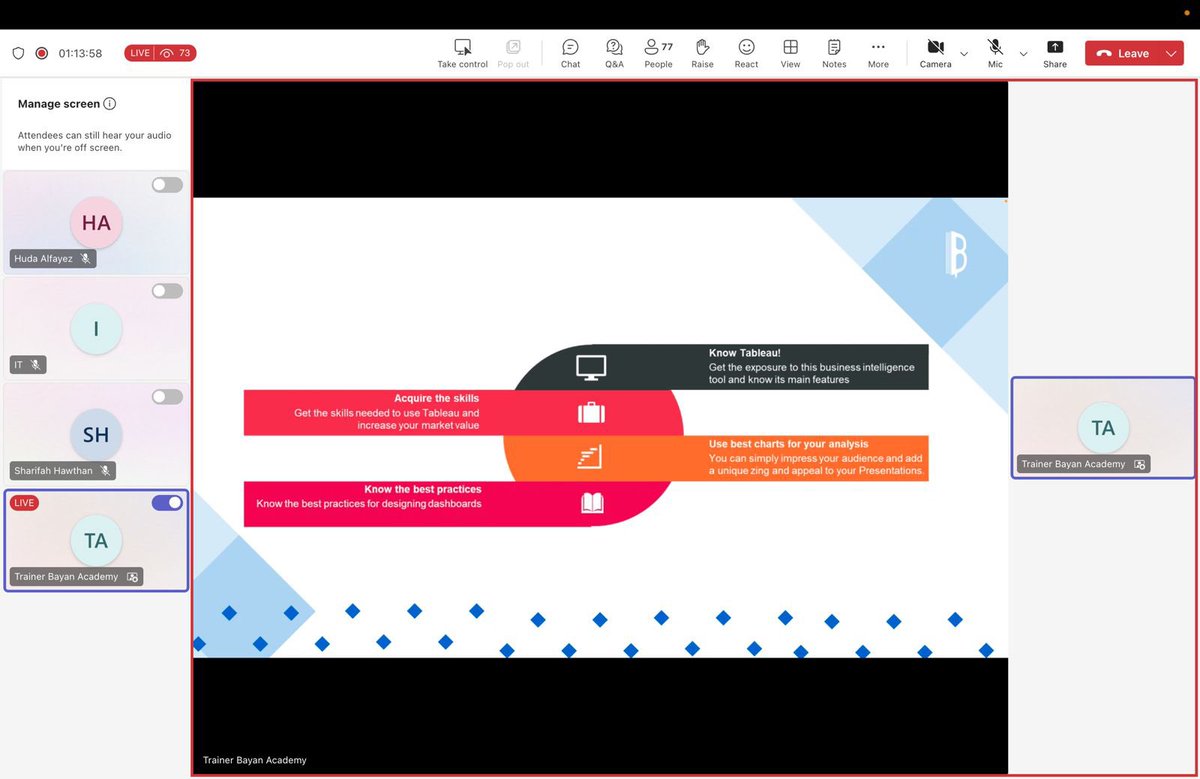Click Know the best practices heading
Screen dimensions: 1200x779
pos(423,489)
